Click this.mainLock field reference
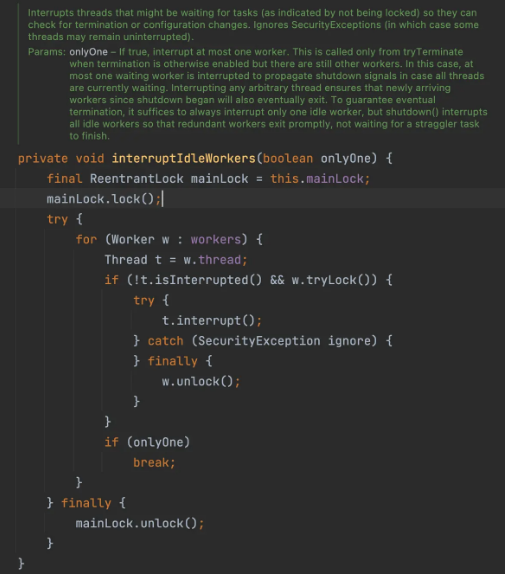 317,179
